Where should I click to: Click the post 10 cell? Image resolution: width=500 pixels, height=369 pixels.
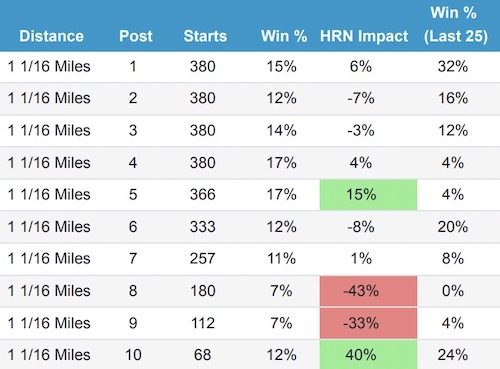[x=133, y=355]
